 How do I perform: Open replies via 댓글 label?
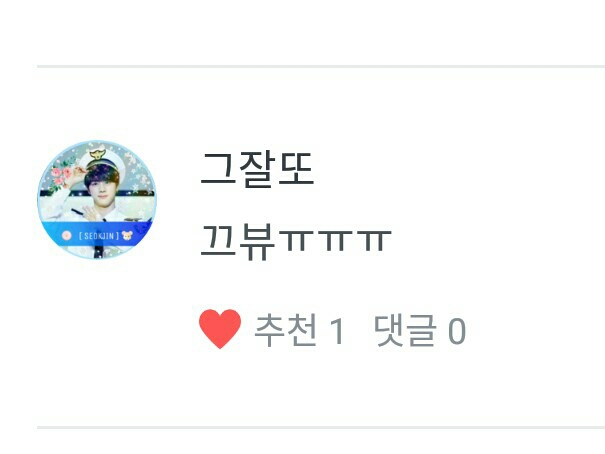click(406, 330)
